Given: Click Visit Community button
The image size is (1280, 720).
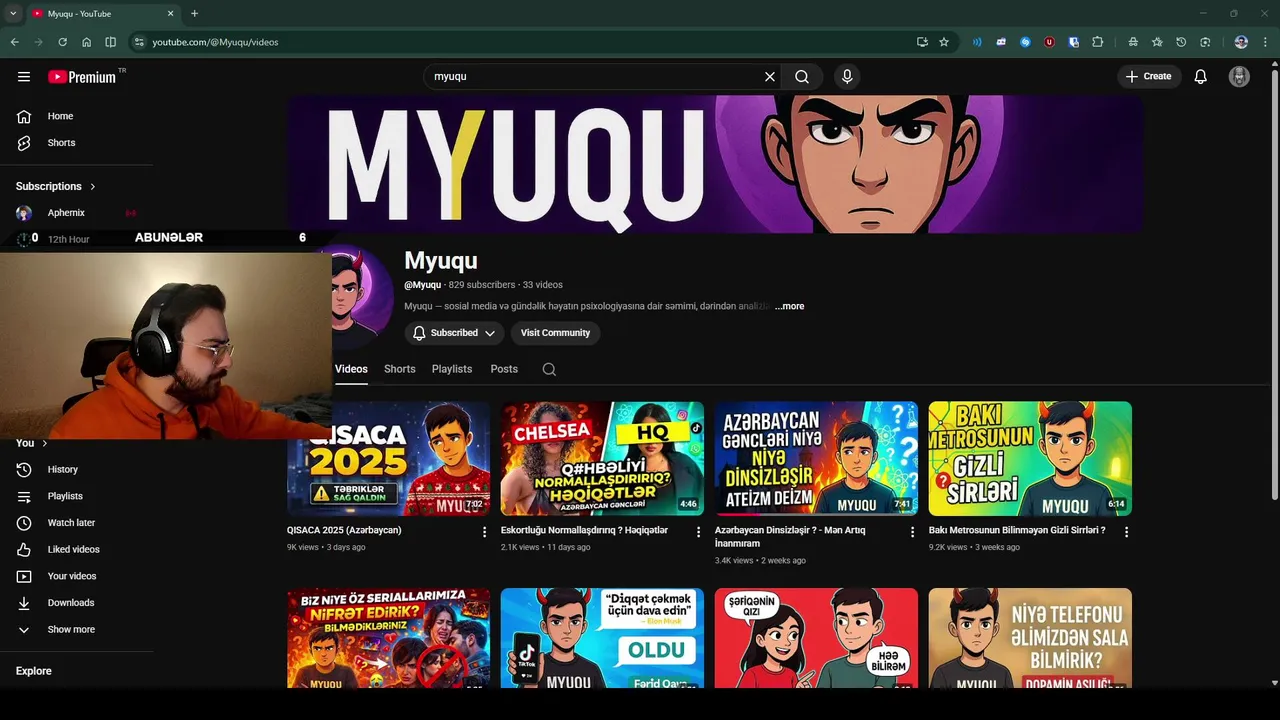Looking at the screenshot, I should coord(555,333).
